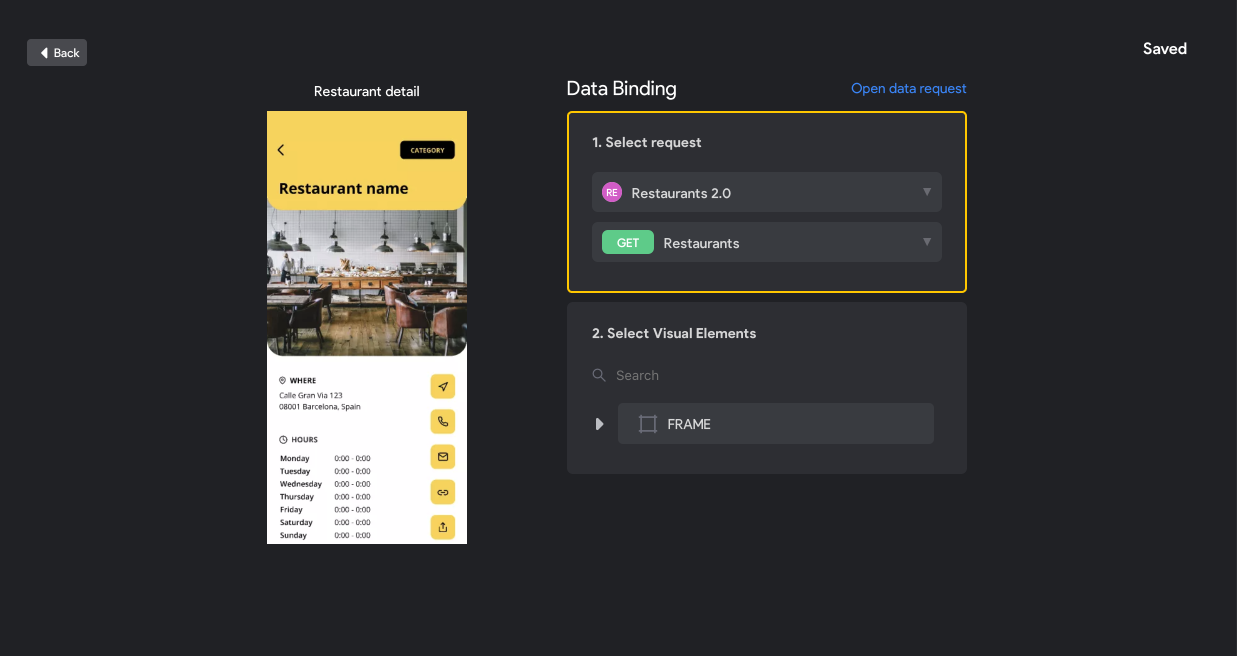This screenshot has height=656, width=1237.
Task: Click the RE avatar badge icon
Action: pos(611,192)
